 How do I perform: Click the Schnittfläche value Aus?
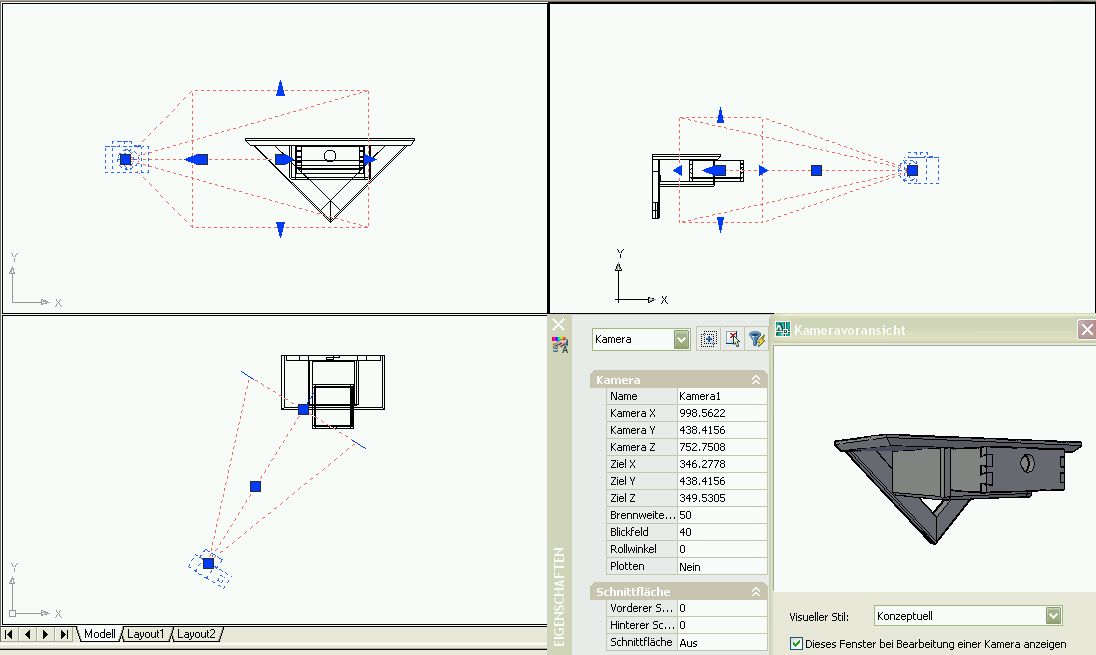pyautogui.click(x=722, y=642)
